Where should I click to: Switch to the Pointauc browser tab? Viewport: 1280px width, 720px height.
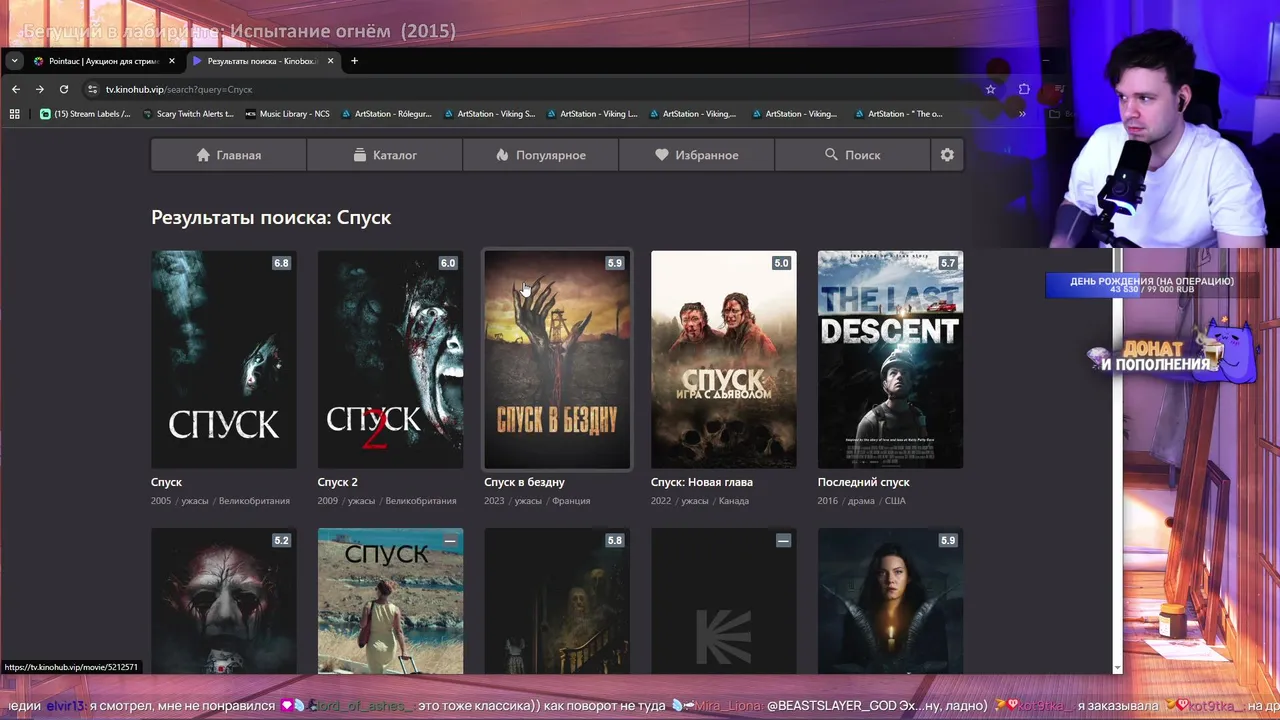[x=104, y=61]
